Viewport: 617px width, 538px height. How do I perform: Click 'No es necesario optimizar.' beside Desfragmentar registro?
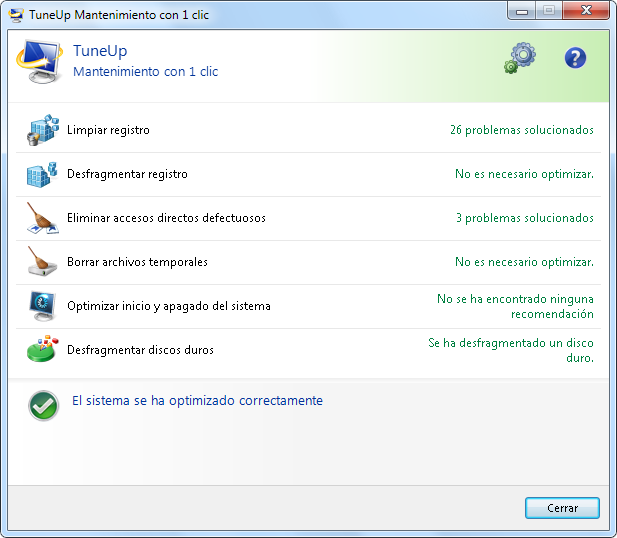(524, 174)
